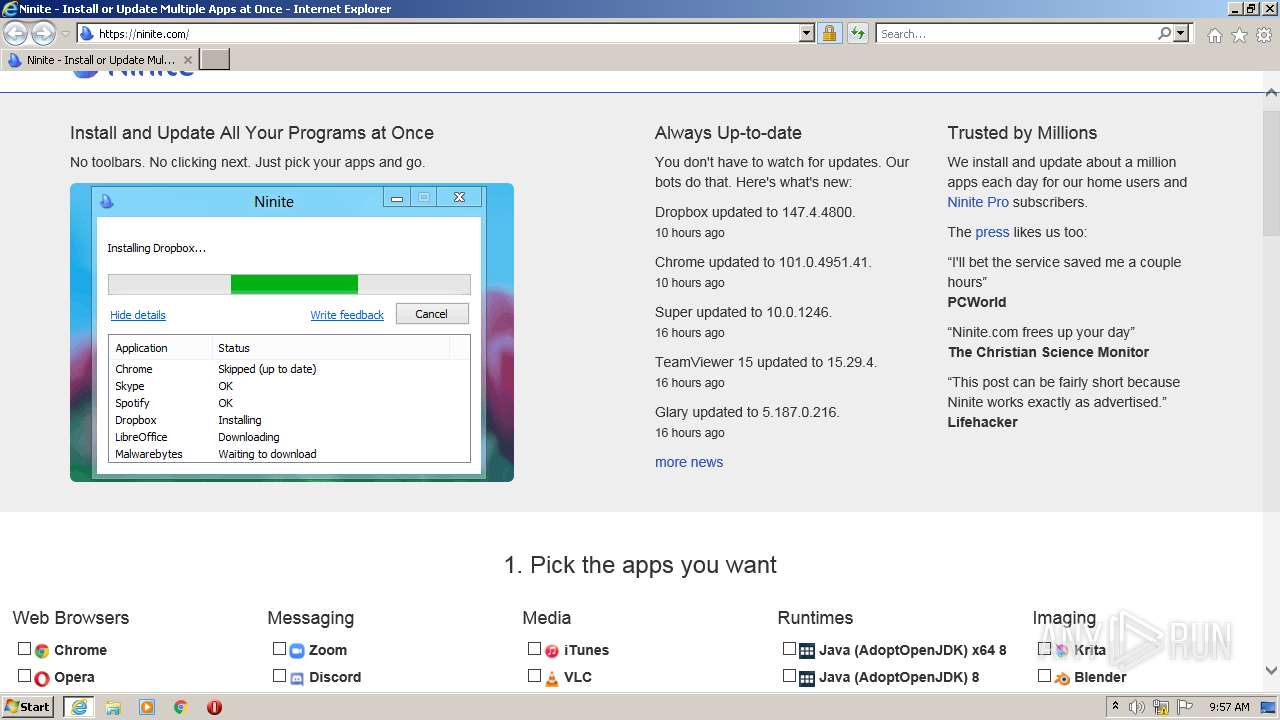Screen dimensions: 1280x720
Task: Click 'TeamViewer 15 updated to 15.29.4.' text
Action: (x=766, y=362)
